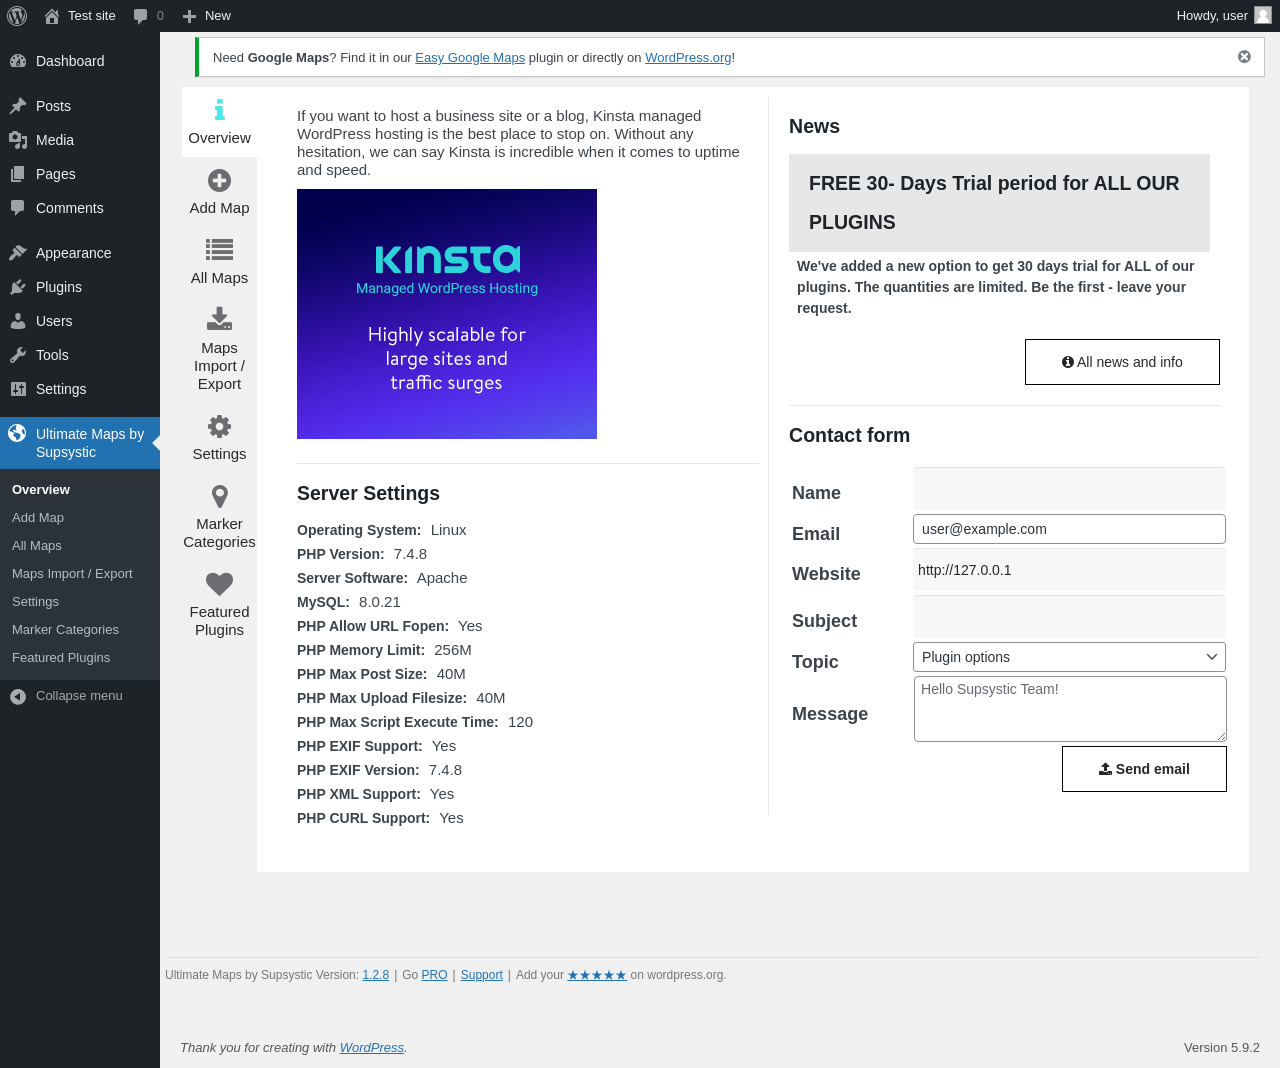This screenshot has height=1068, width=1280.
Task: Click the WordPress Settings sidebar icon
Action: (18, 389)
